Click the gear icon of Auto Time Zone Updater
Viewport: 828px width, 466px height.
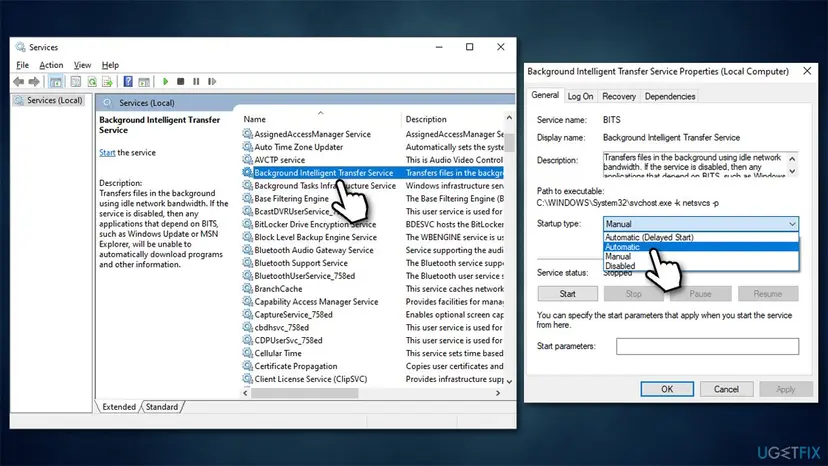tap(247, 147)
